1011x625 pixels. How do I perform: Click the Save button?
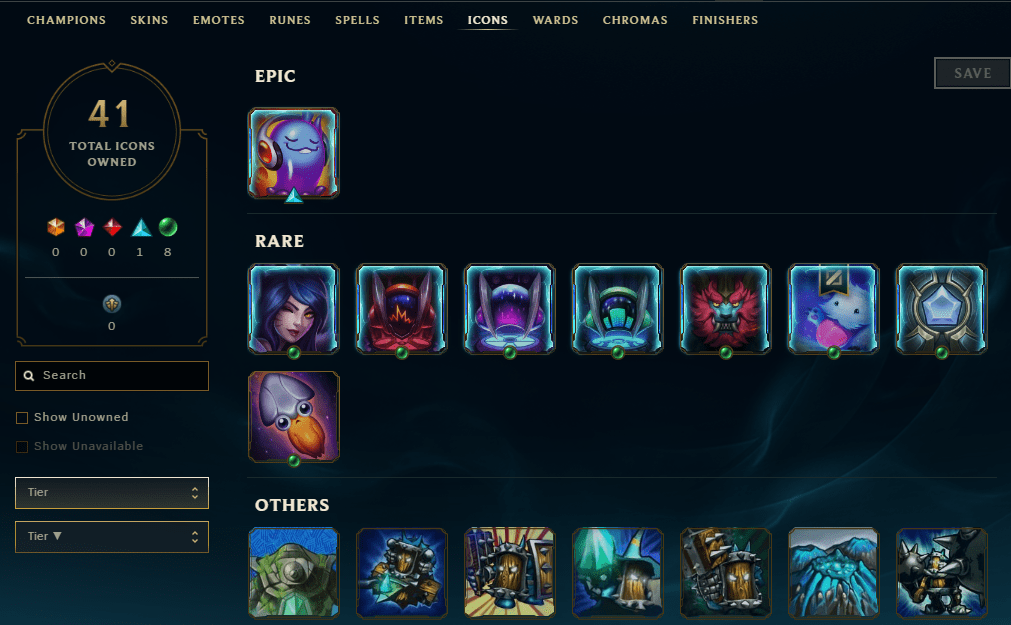972,73
